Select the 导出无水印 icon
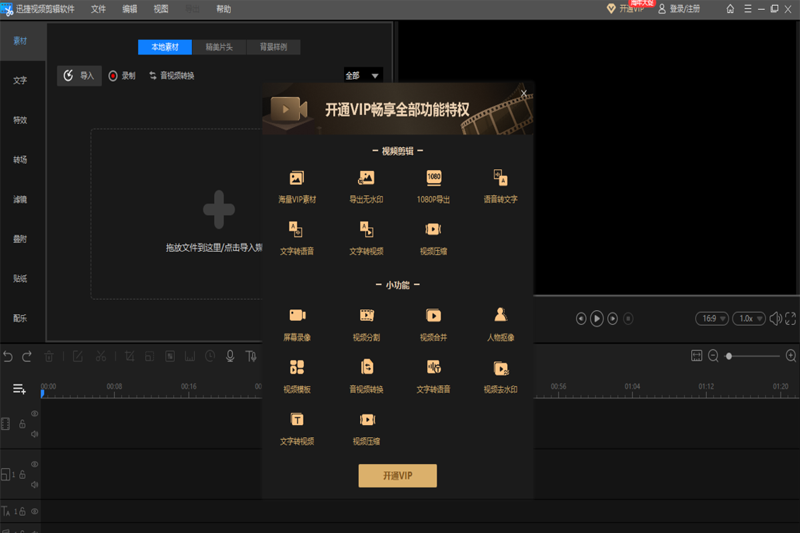The height and width of the screenshot is (533, 800). [366, 178]
